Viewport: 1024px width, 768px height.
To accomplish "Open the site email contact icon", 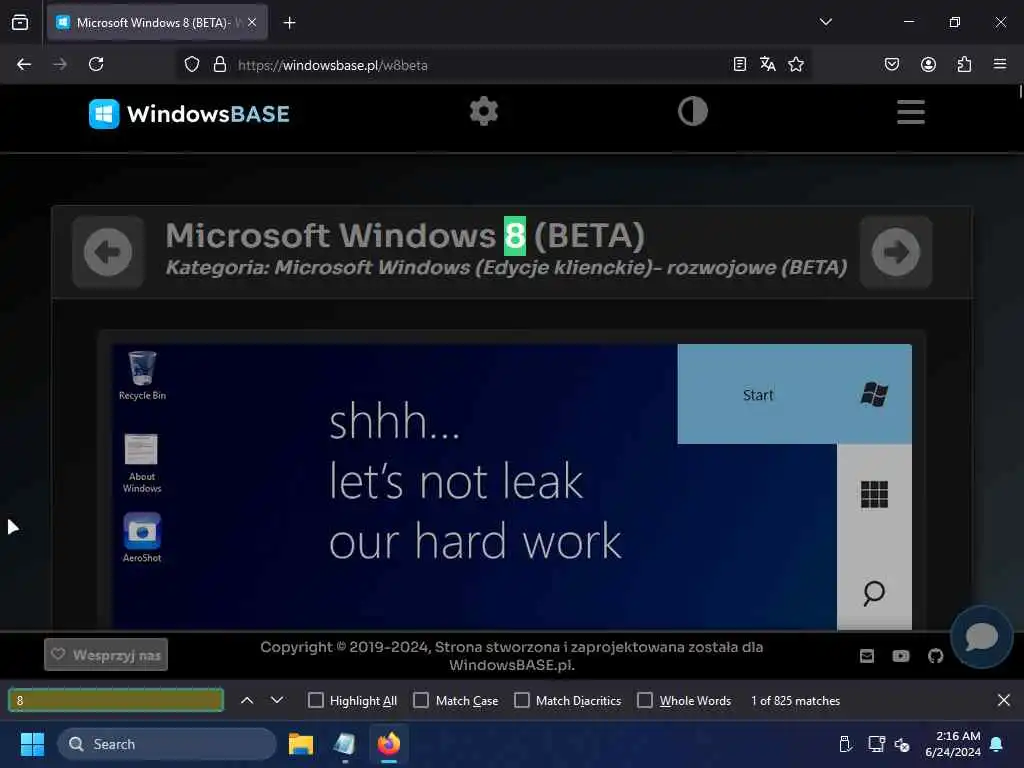I will 867,656.
